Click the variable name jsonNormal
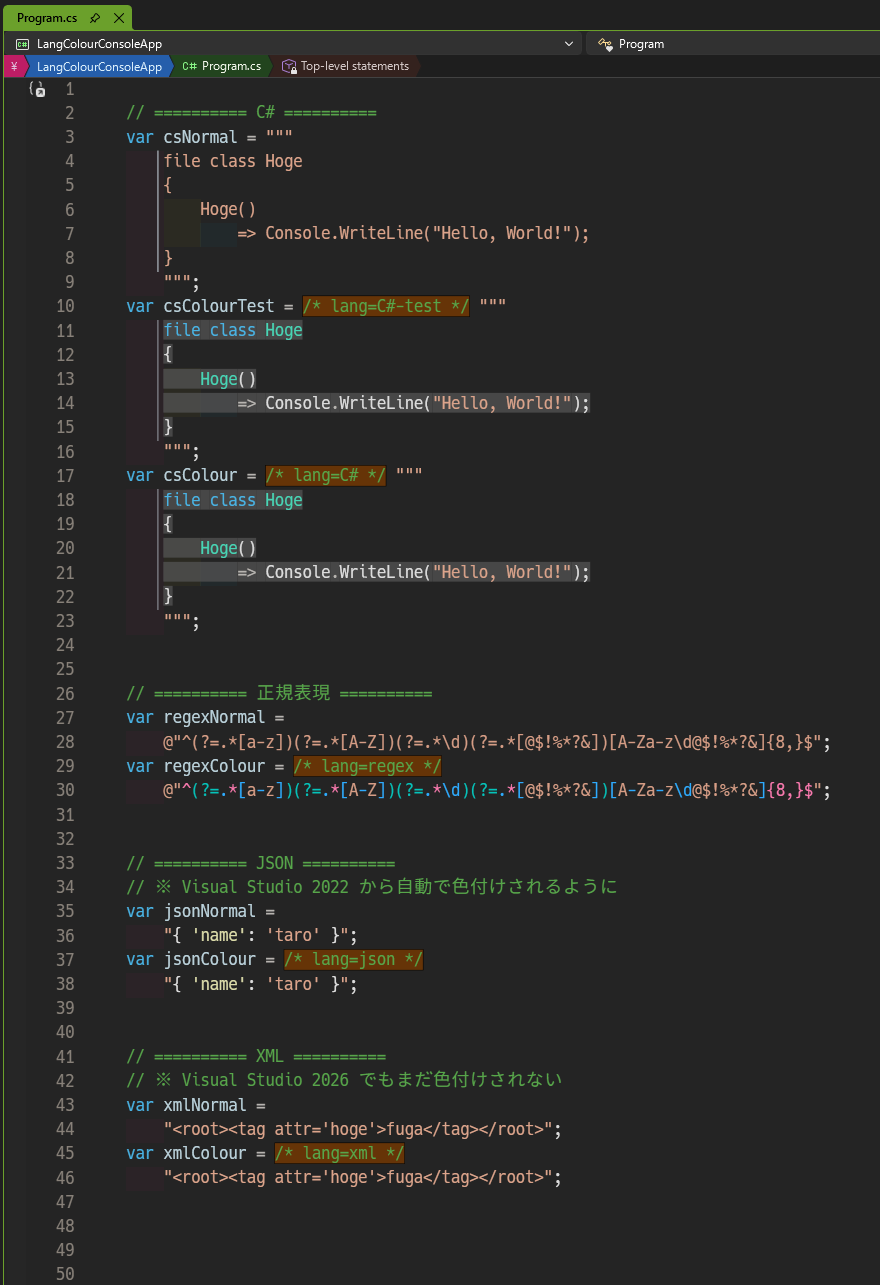Image resolution: width=880 pixels, height=1285 pixels. pos(210,911)
